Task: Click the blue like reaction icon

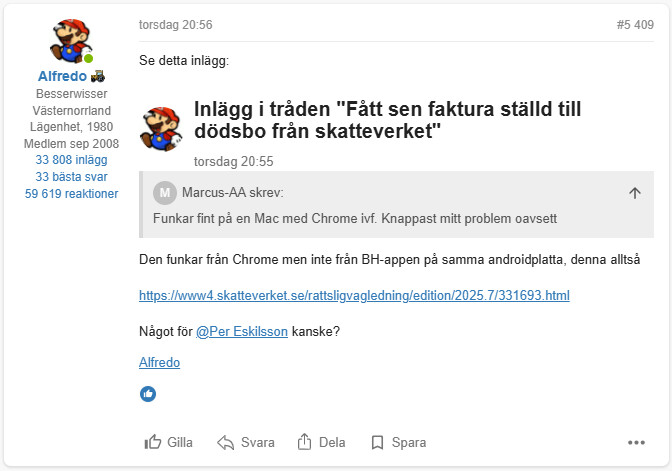Action: click(x=148, y=394)
